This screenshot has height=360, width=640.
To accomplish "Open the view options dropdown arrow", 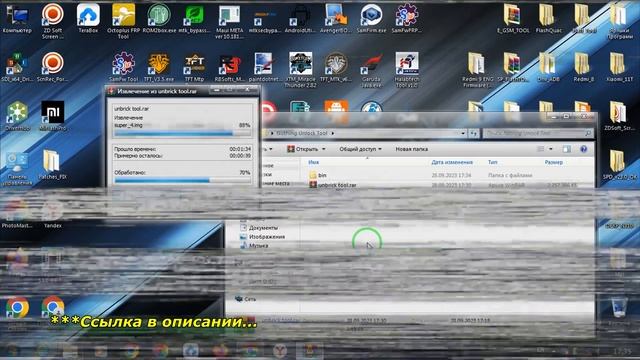I will point(551,149).
